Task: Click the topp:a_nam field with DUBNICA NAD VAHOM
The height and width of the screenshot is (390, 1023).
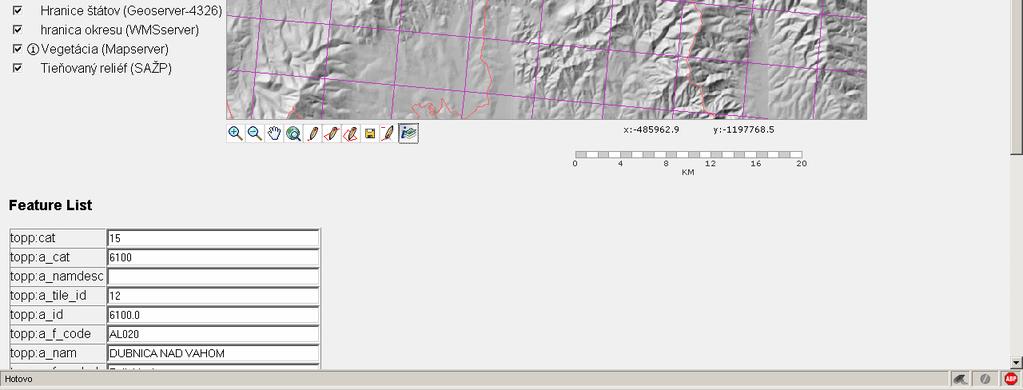Action: (x=213, y=353)
